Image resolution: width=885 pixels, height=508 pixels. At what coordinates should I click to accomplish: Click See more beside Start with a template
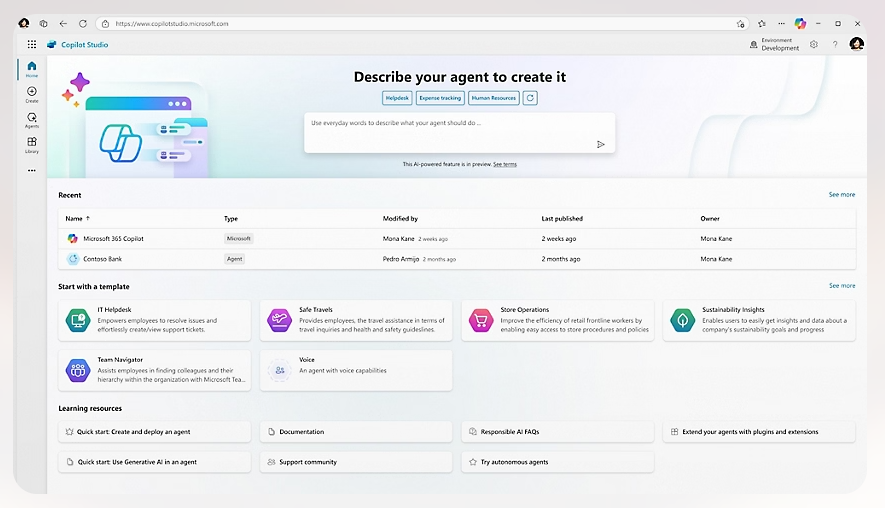pos(842,286)
